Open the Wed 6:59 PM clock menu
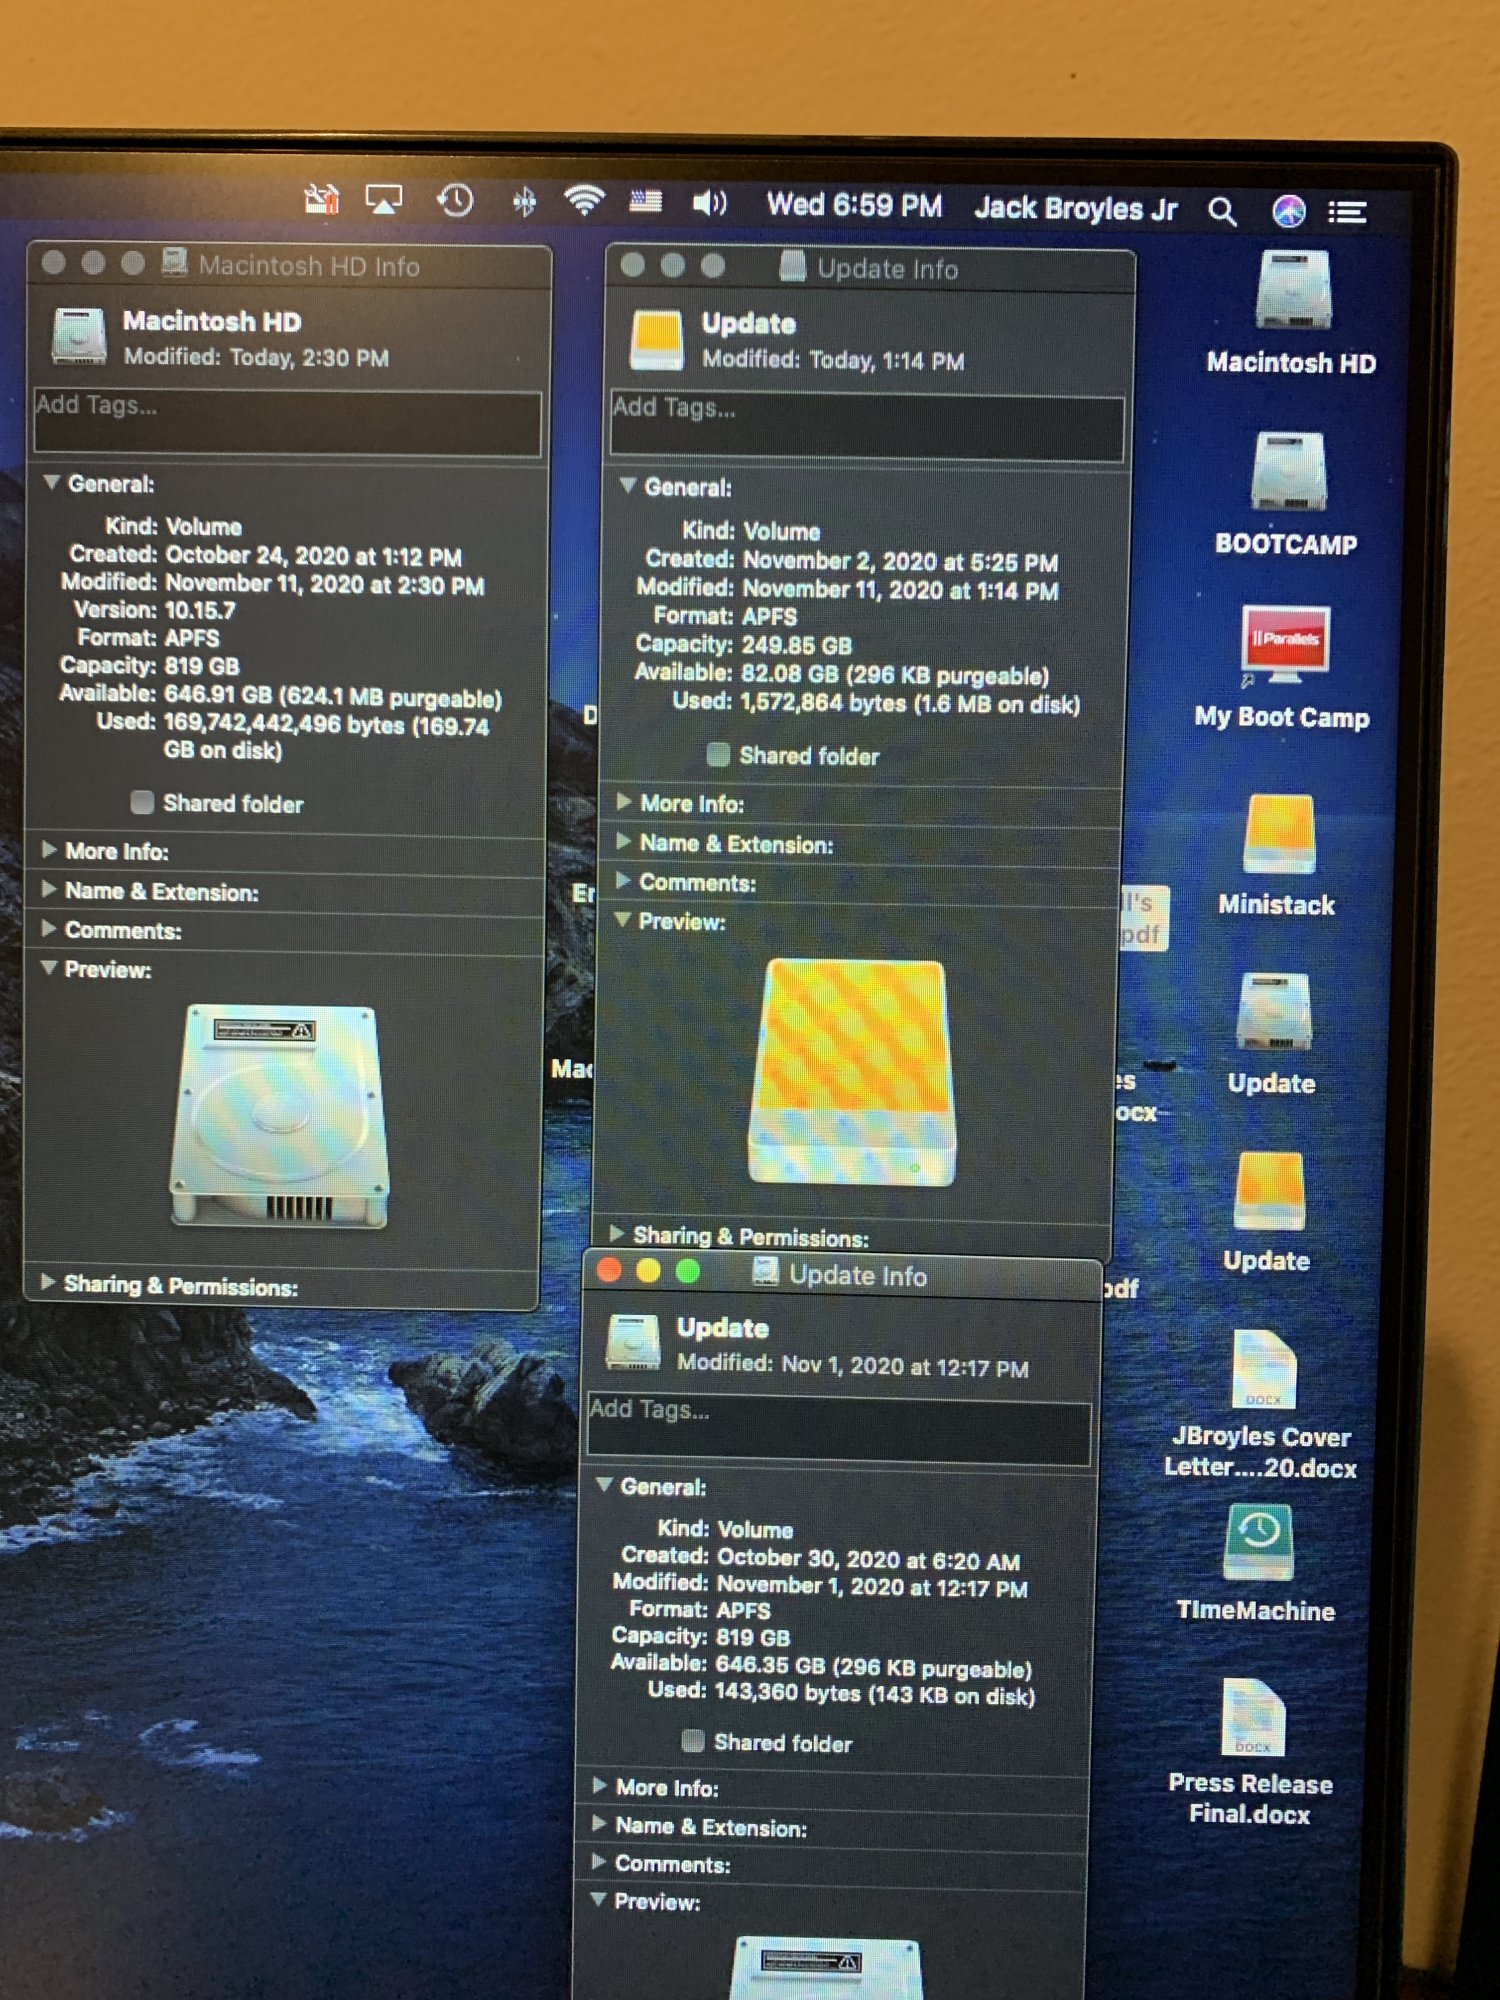 click(855, 206)
